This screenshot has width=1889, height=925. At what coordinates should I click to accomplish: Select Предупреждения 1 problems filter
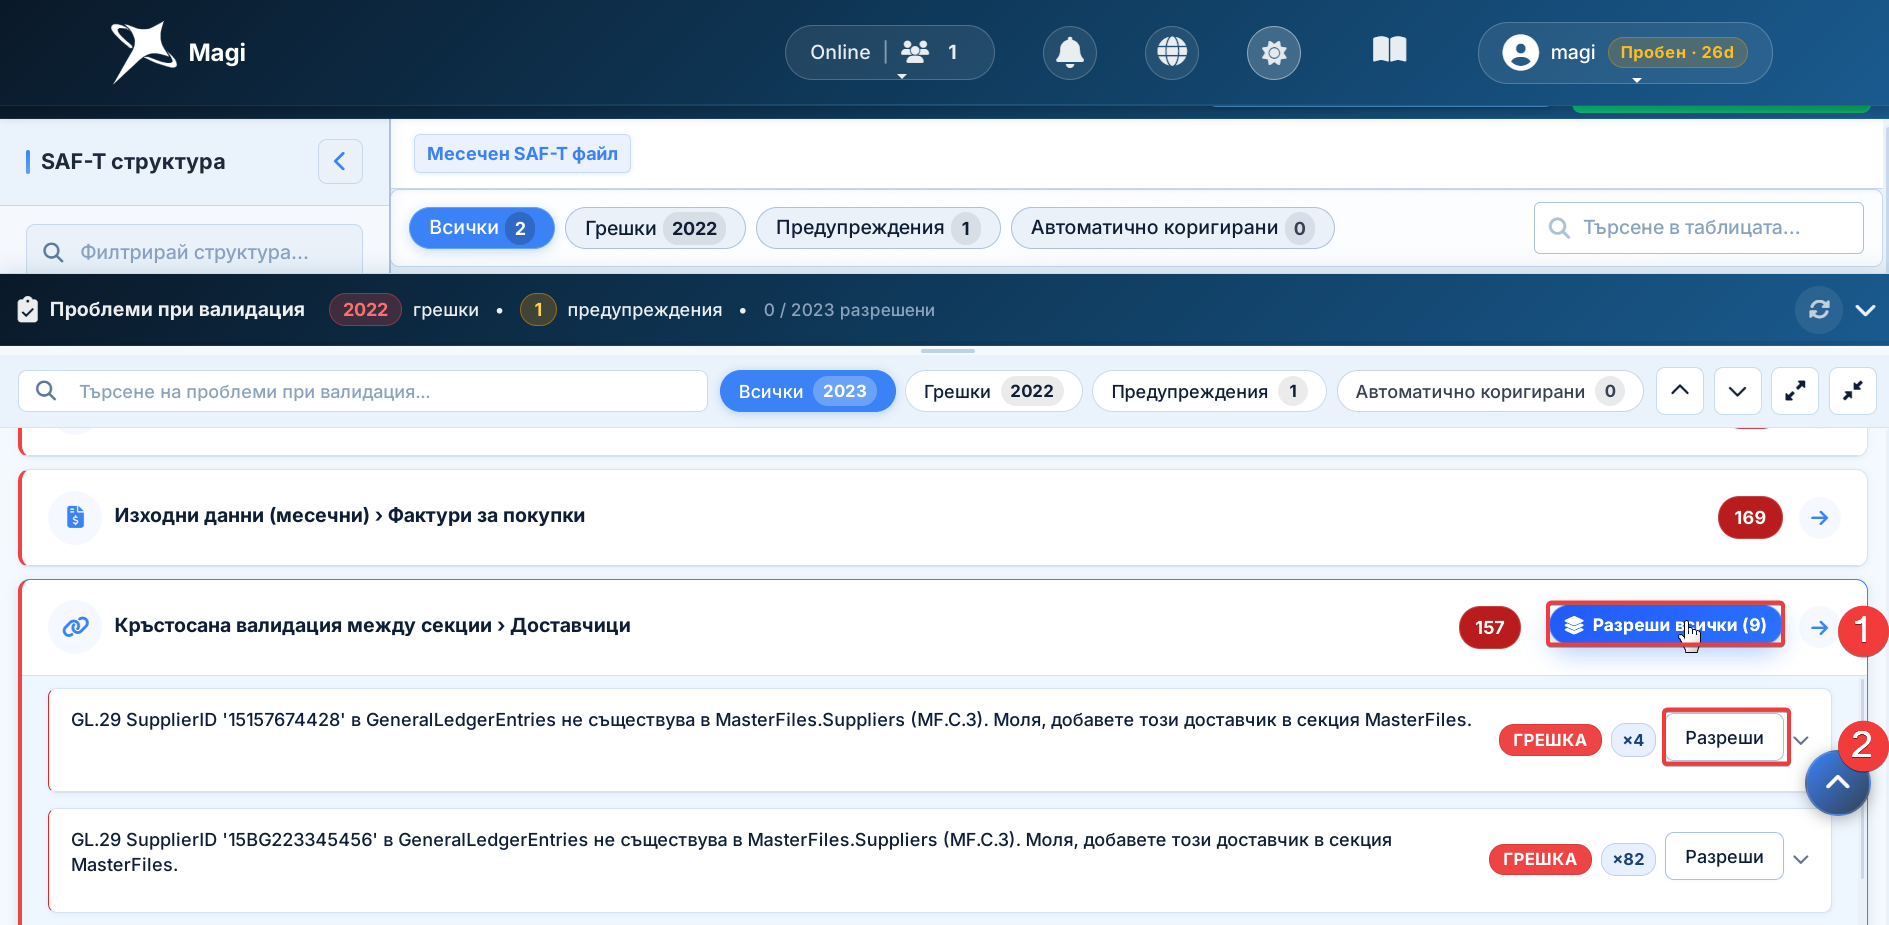(x=1208, y=391)
